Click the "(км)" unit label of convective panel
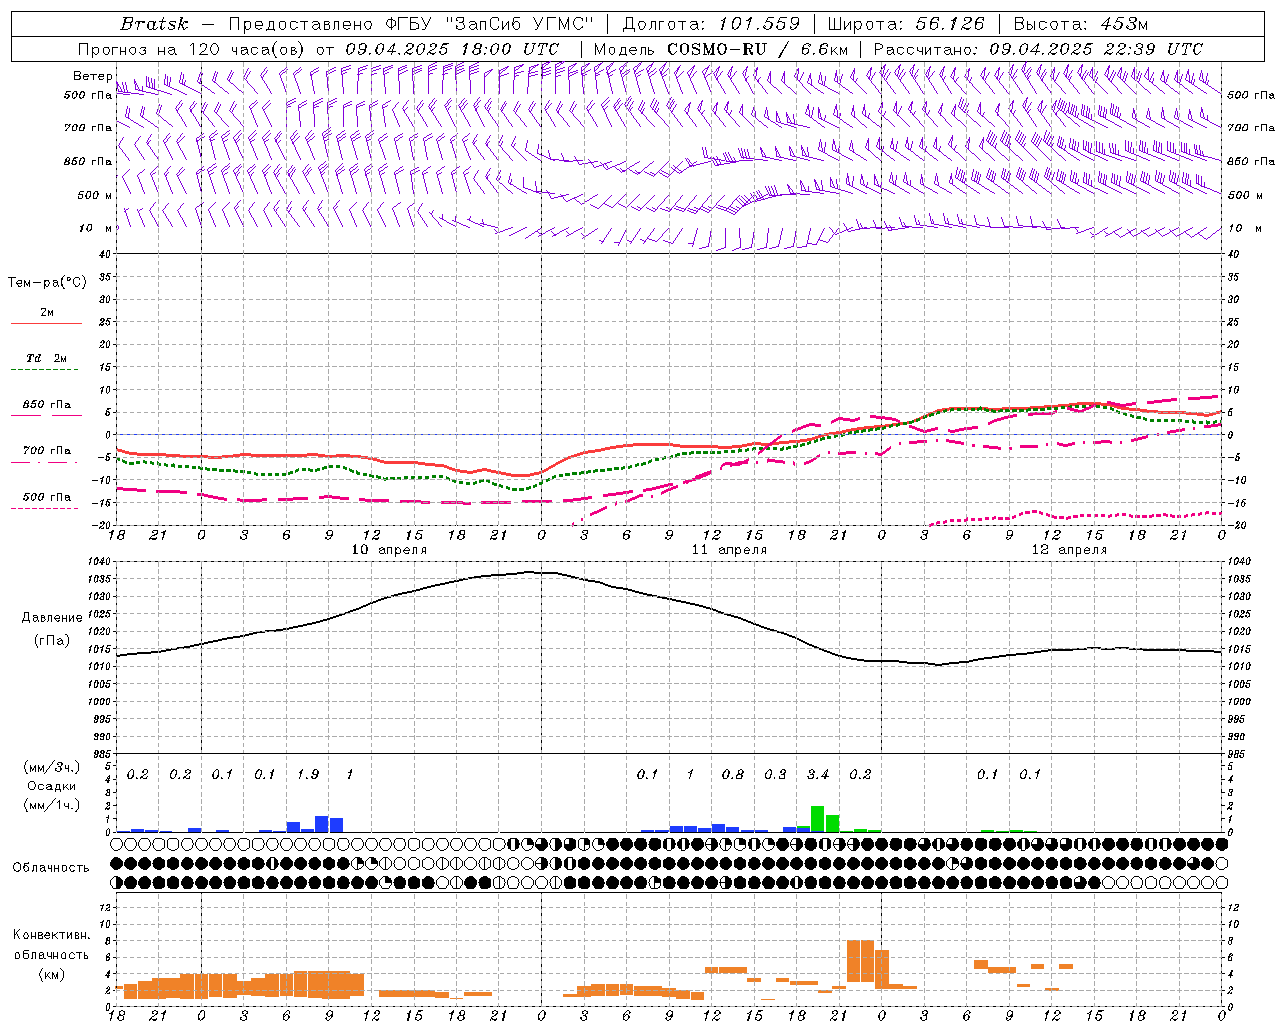 [x=52, y=974]
